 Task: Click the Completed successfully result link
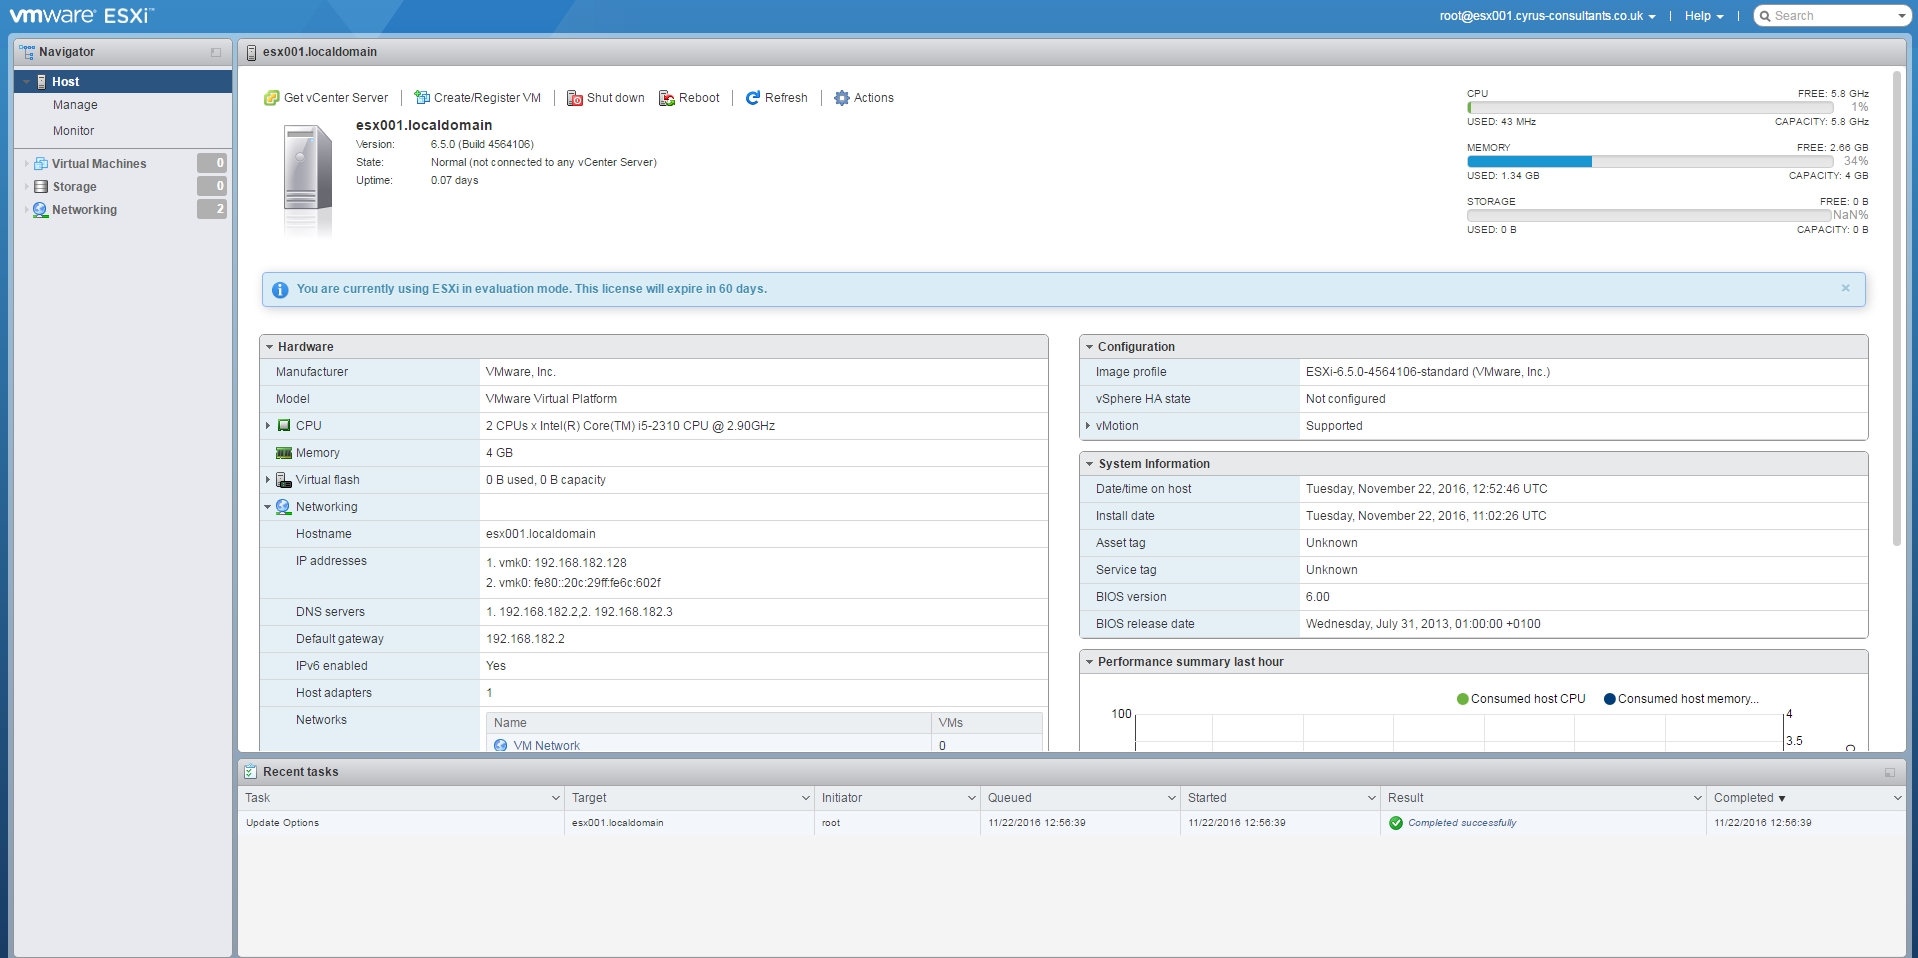point(1462,823)
